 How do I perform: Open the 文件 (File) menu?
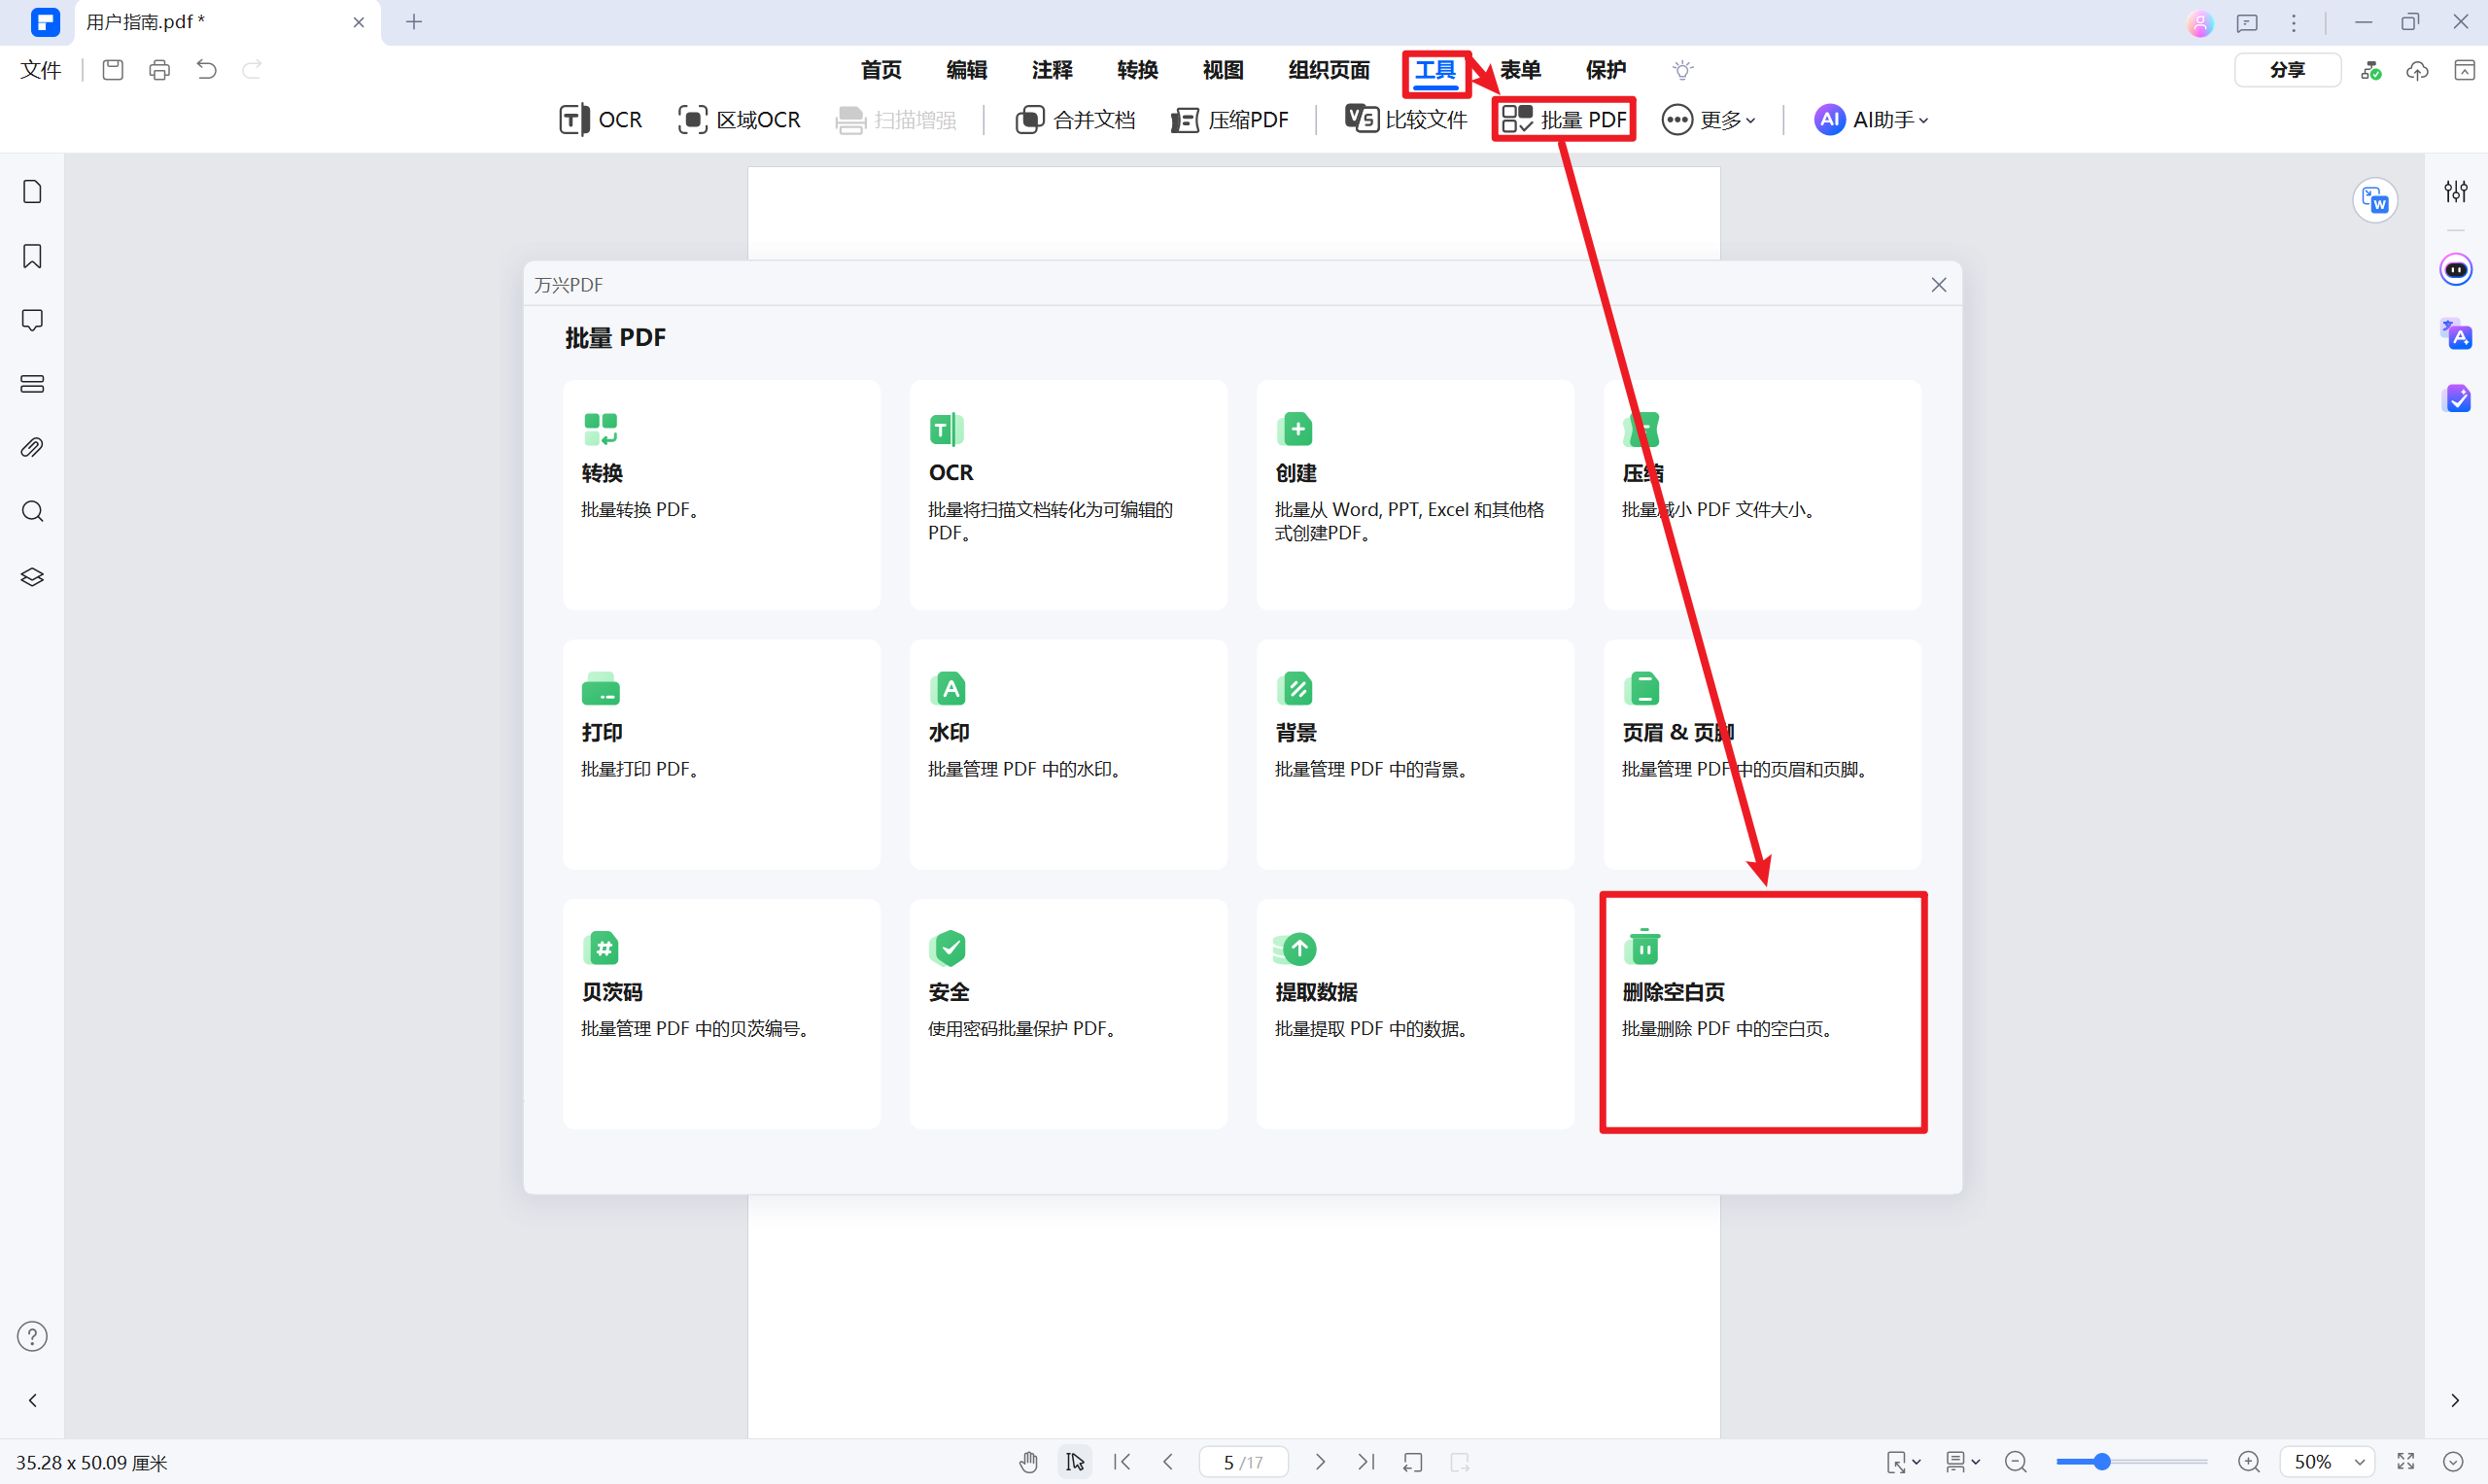pos(41,70)
